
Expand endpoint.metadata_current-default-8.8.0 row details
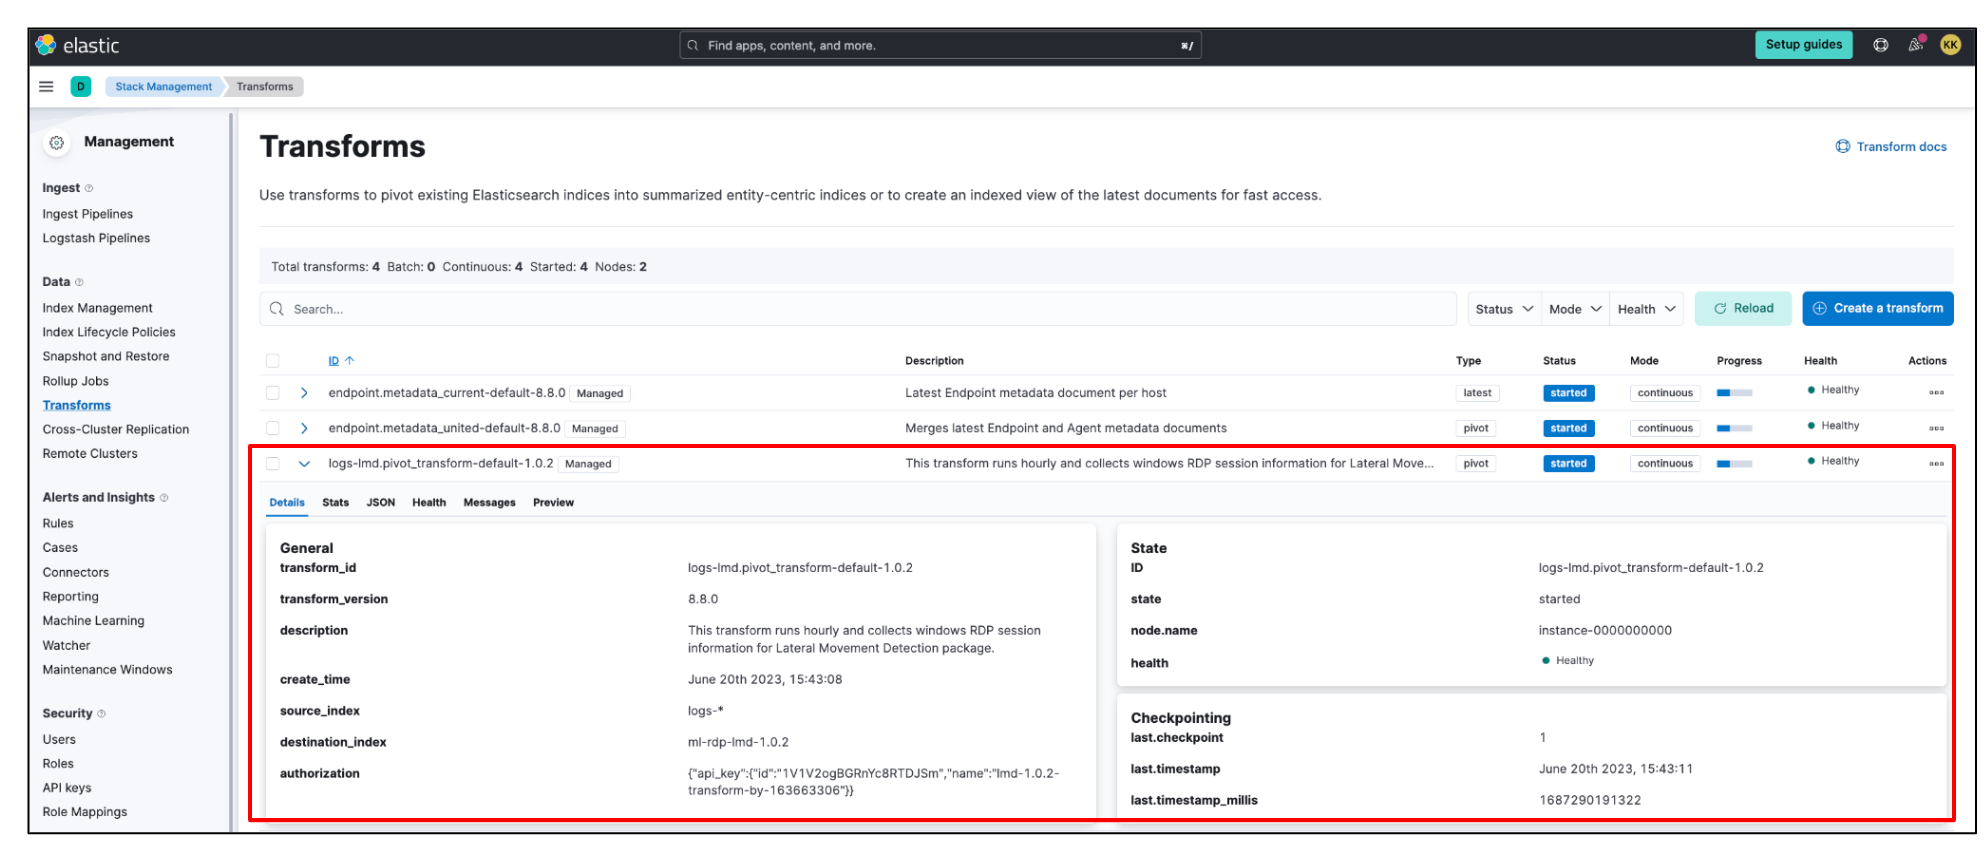[x=304, y=393]
